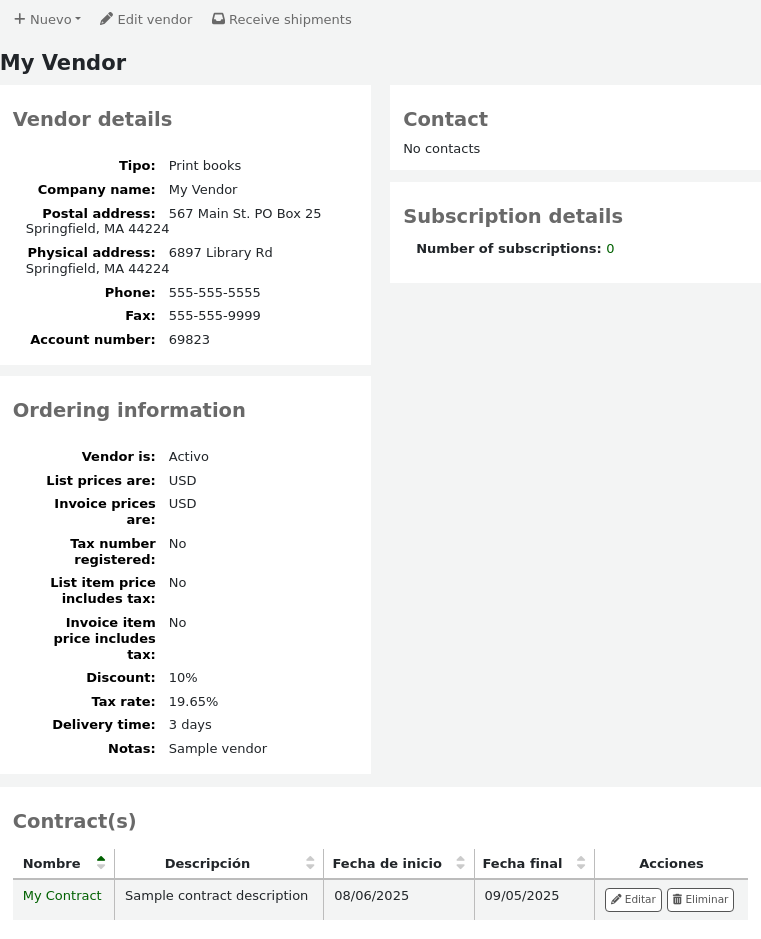The height and width of the screenshot is (939, 761).
Task: Click the Descripción column header text
Action: pos(207,864)
